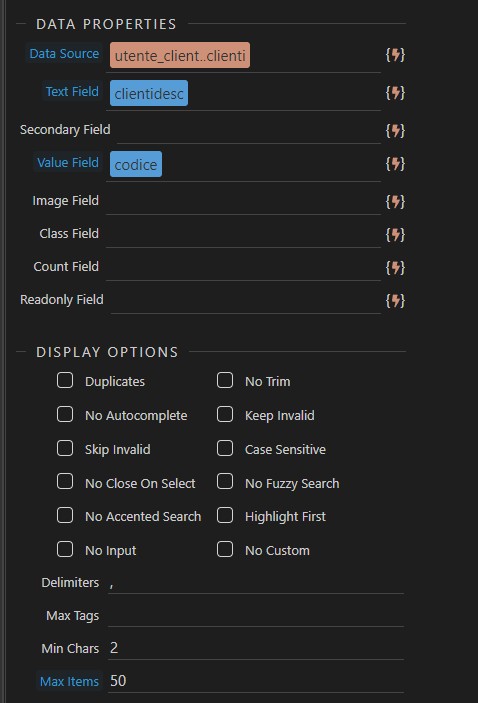The image size is (478, 703).
Task: Click the Delimiters input field
Action: coord(256,582)
